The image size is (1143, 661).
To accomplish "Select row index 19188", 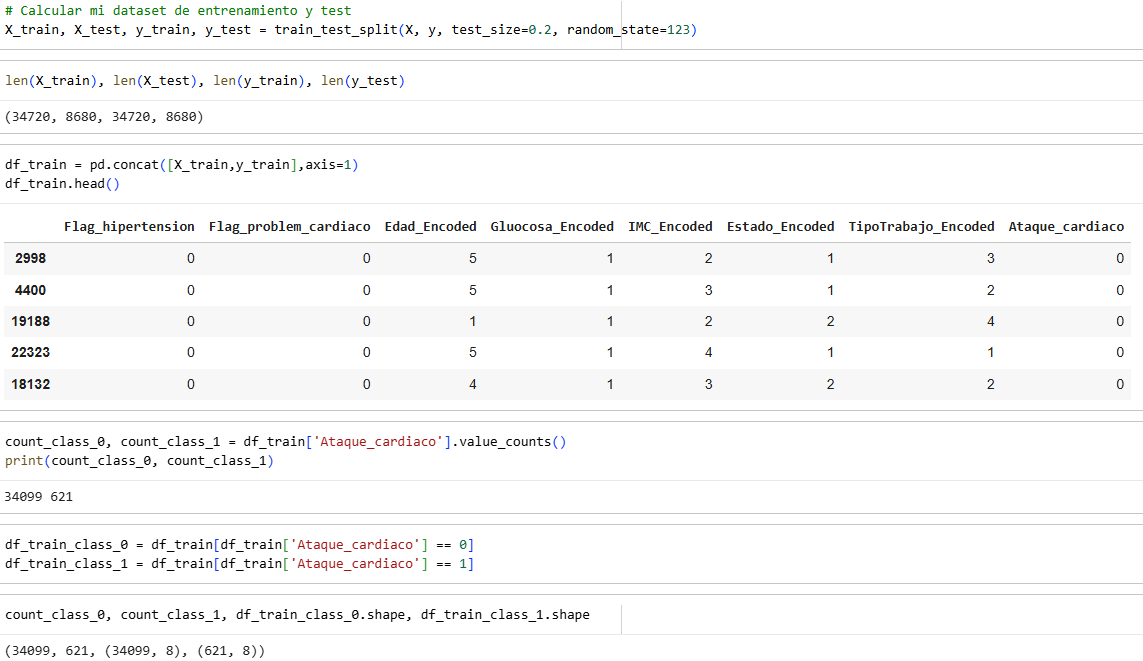I will point(30,321).
